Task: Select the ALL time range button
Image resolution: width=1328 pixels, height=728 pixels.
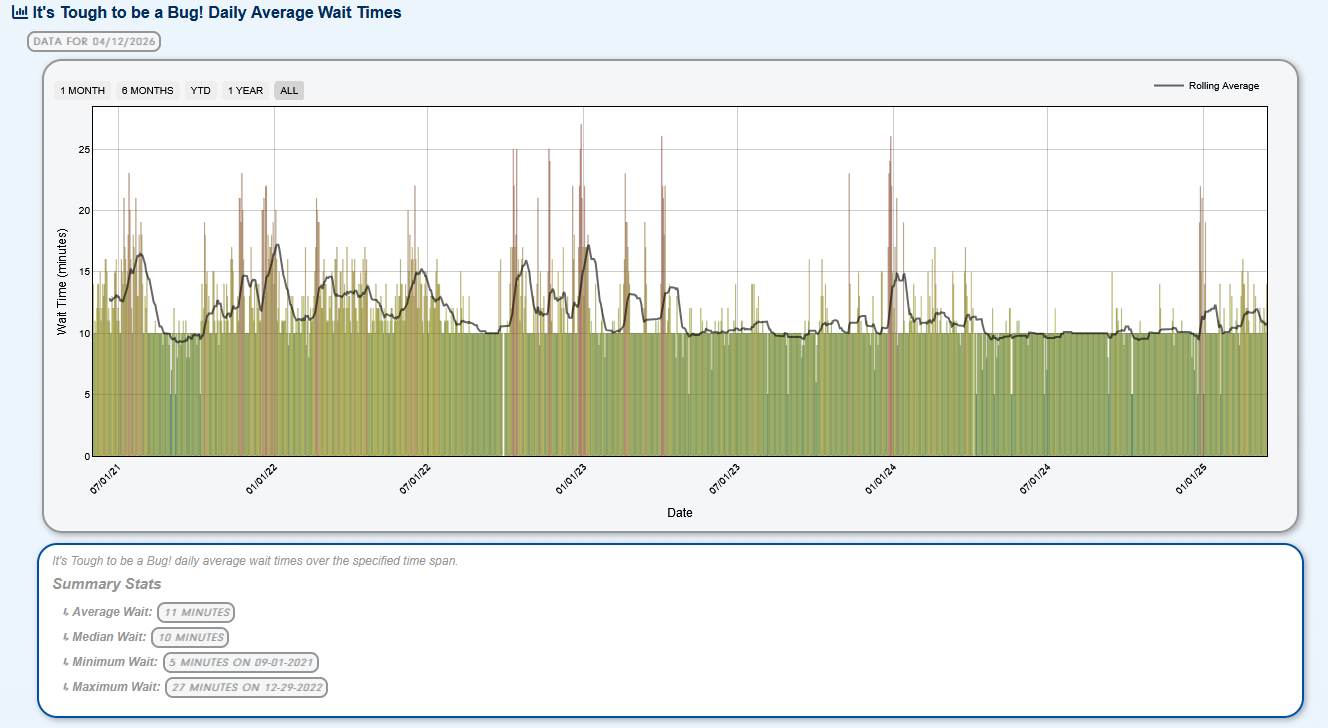Action: [x=289, y=91]
